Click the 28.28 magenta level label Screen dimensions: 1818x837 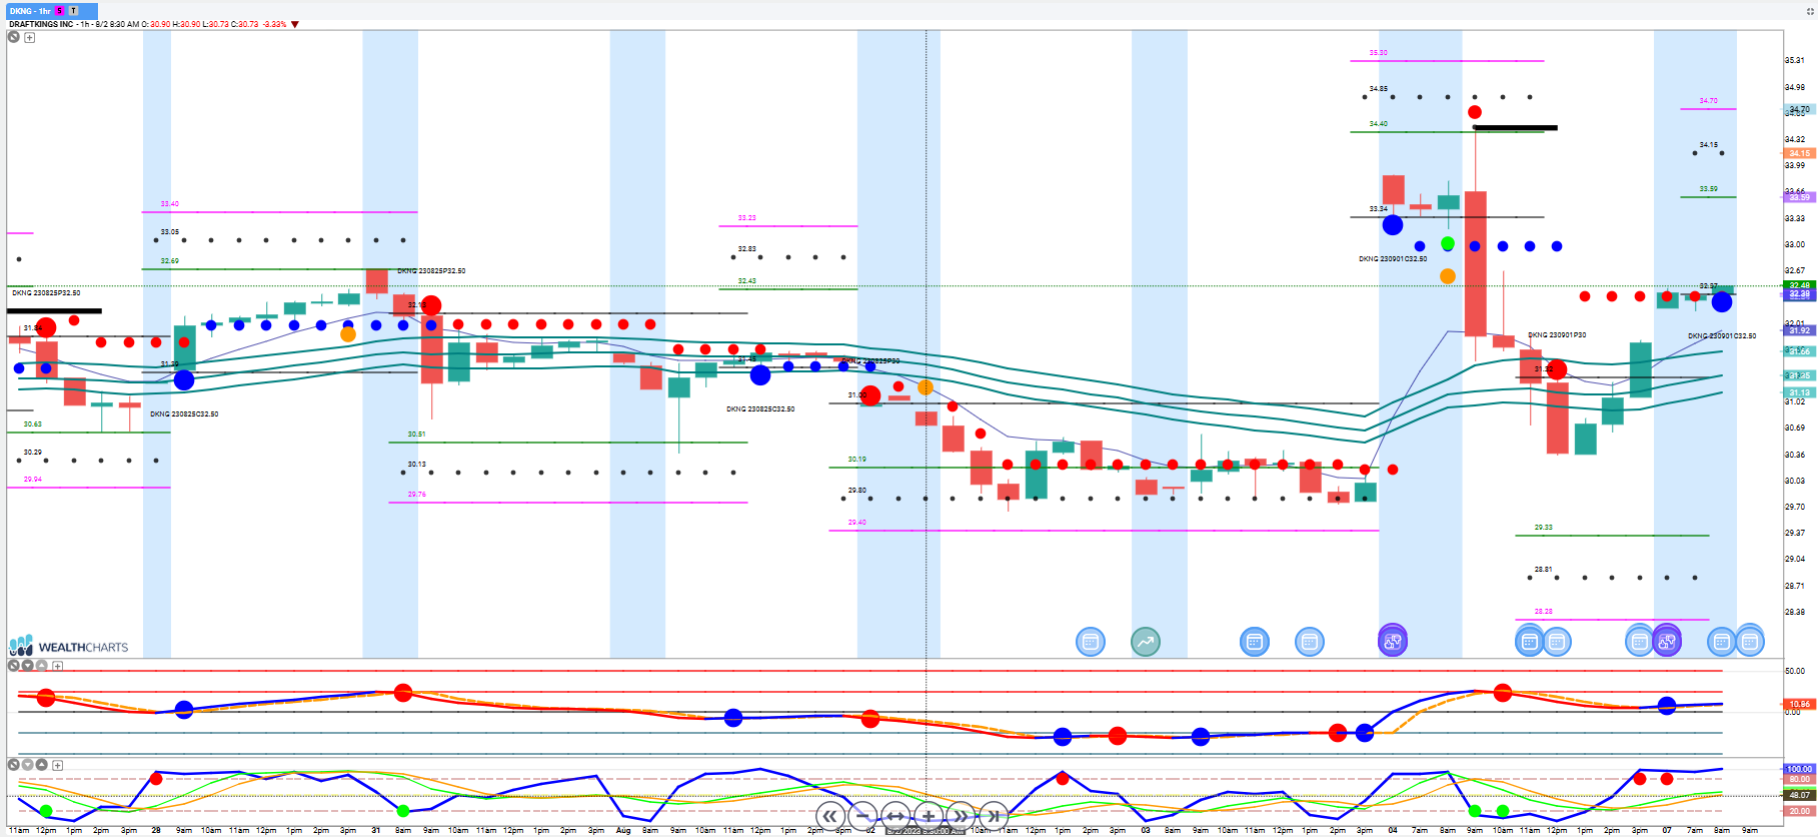1543,612
